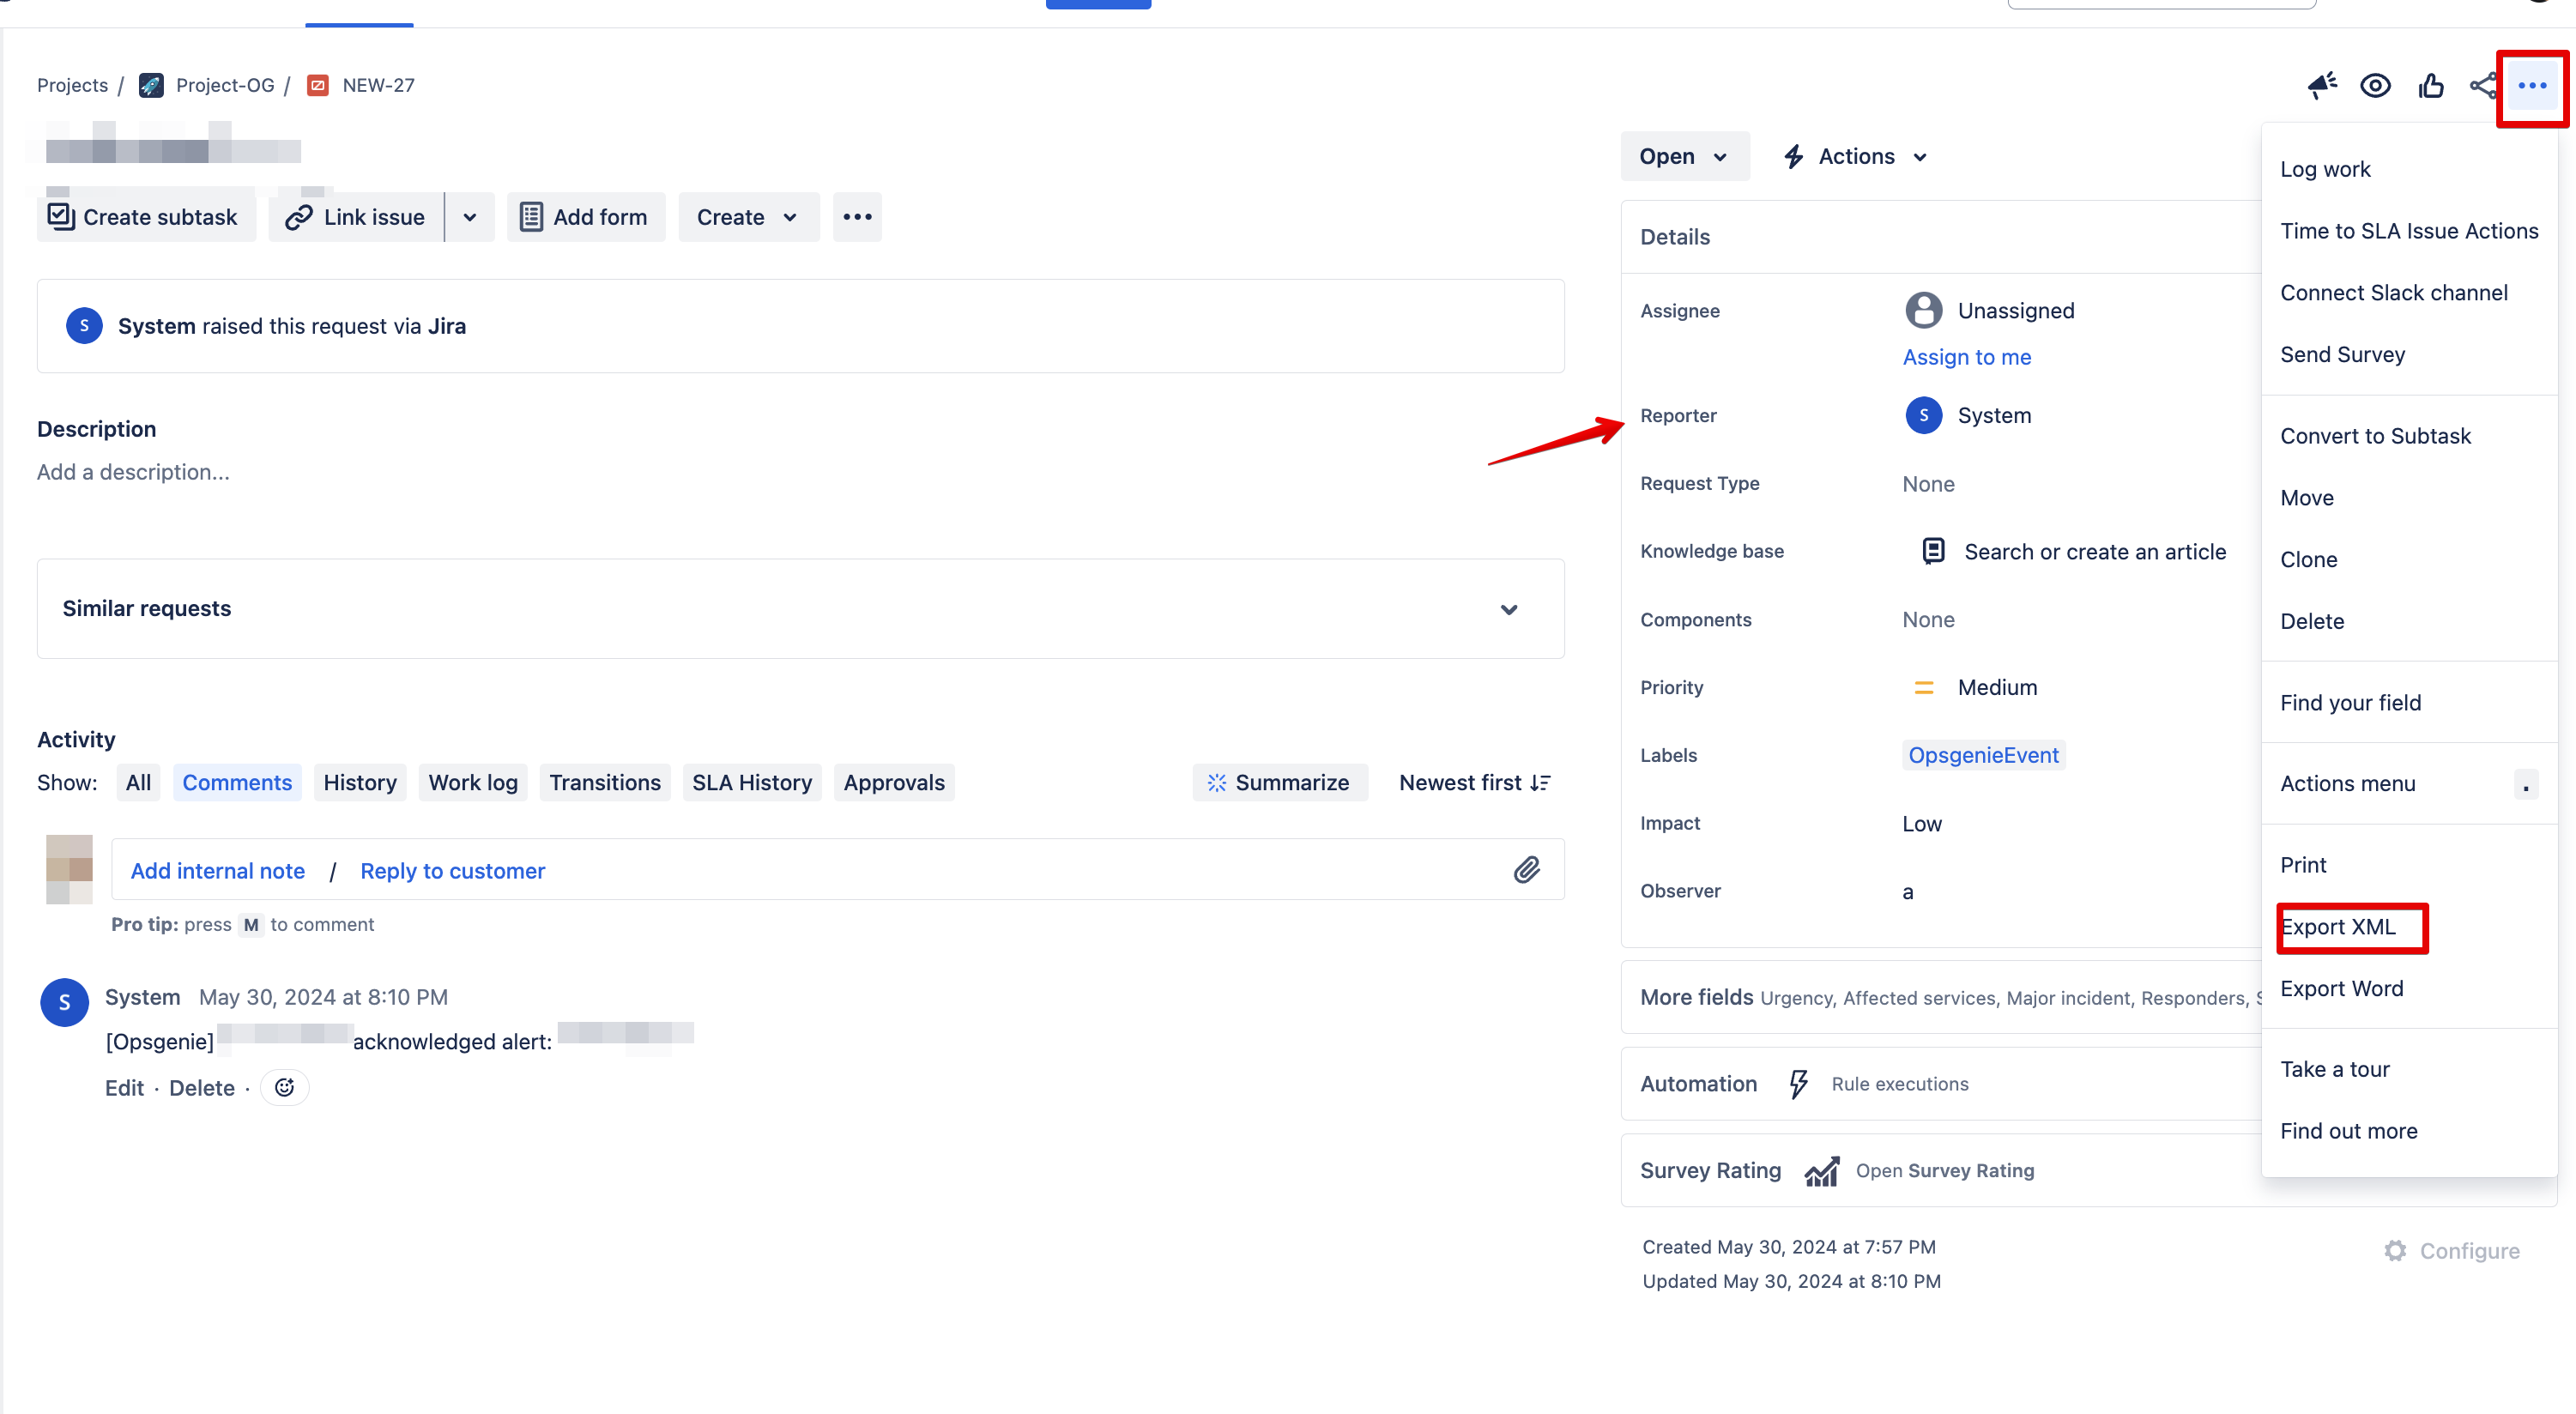Click the Automation lightning bolt icon
This screenshot has height=1414, width=2576.
[x=1798, y=1084]
